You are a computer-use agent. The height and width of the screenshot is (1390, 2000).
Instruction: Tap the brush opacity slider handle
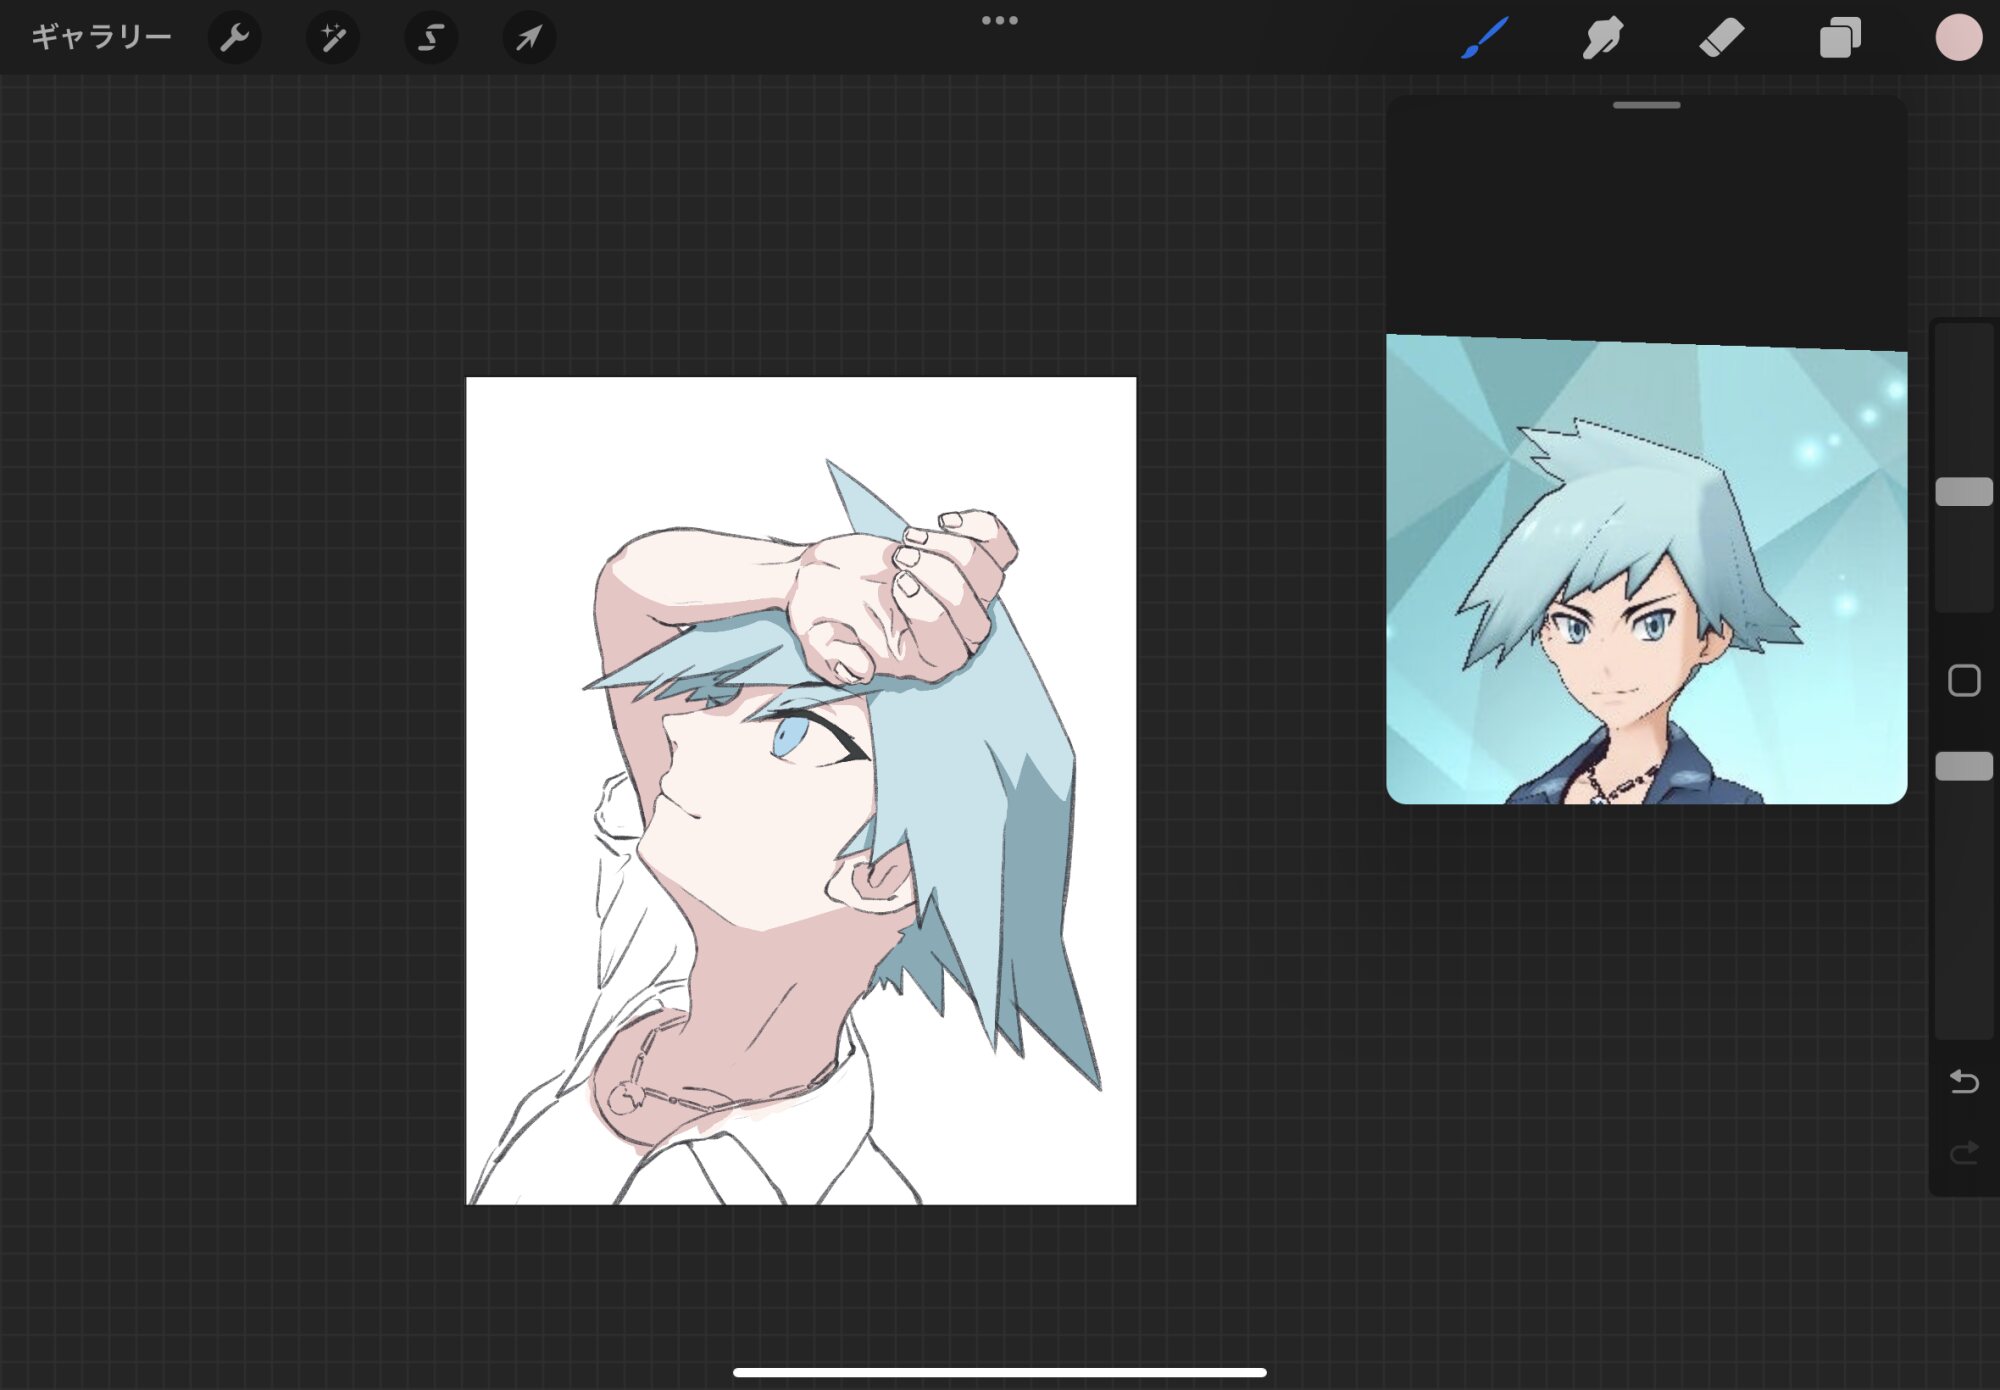click(x=1964, y=766)
